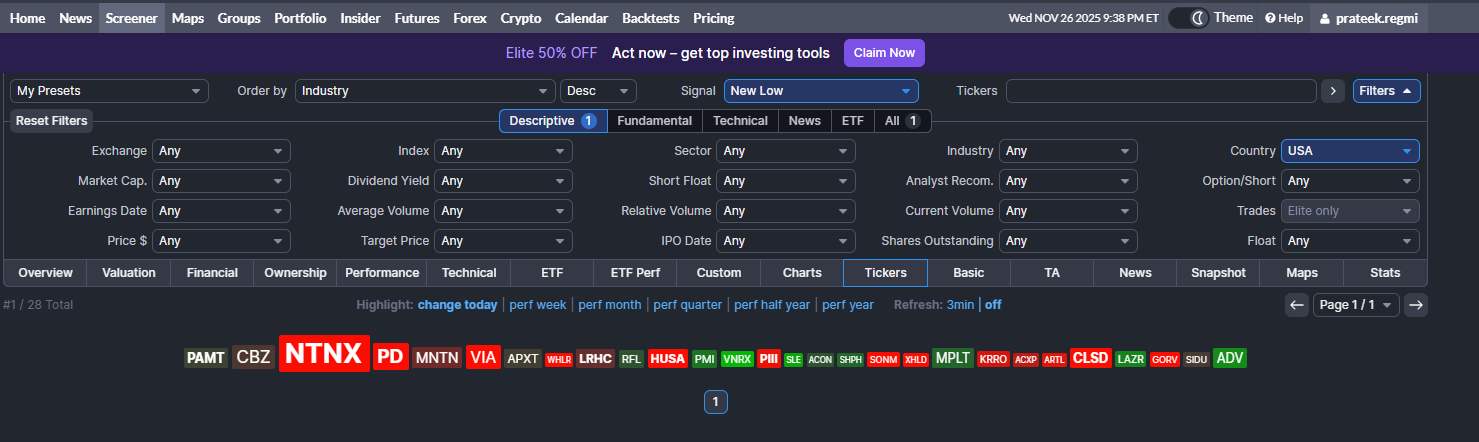Open the Exchange filter dropdown

coord(221,151)
